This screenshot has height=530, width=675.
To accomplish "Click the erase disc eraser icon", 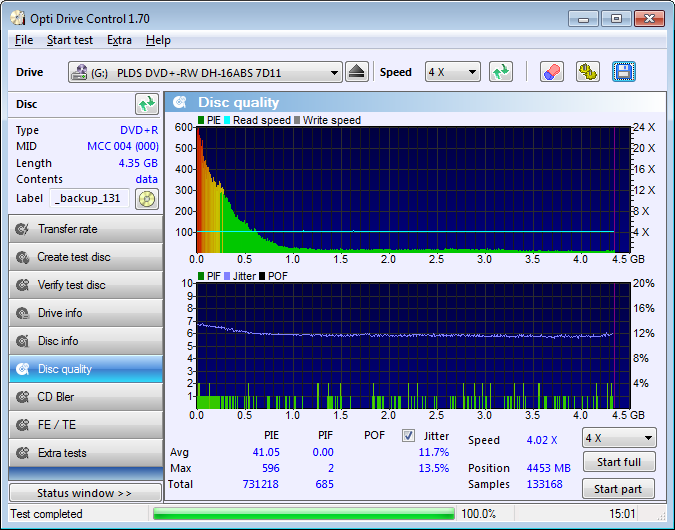I will (552, 72).
